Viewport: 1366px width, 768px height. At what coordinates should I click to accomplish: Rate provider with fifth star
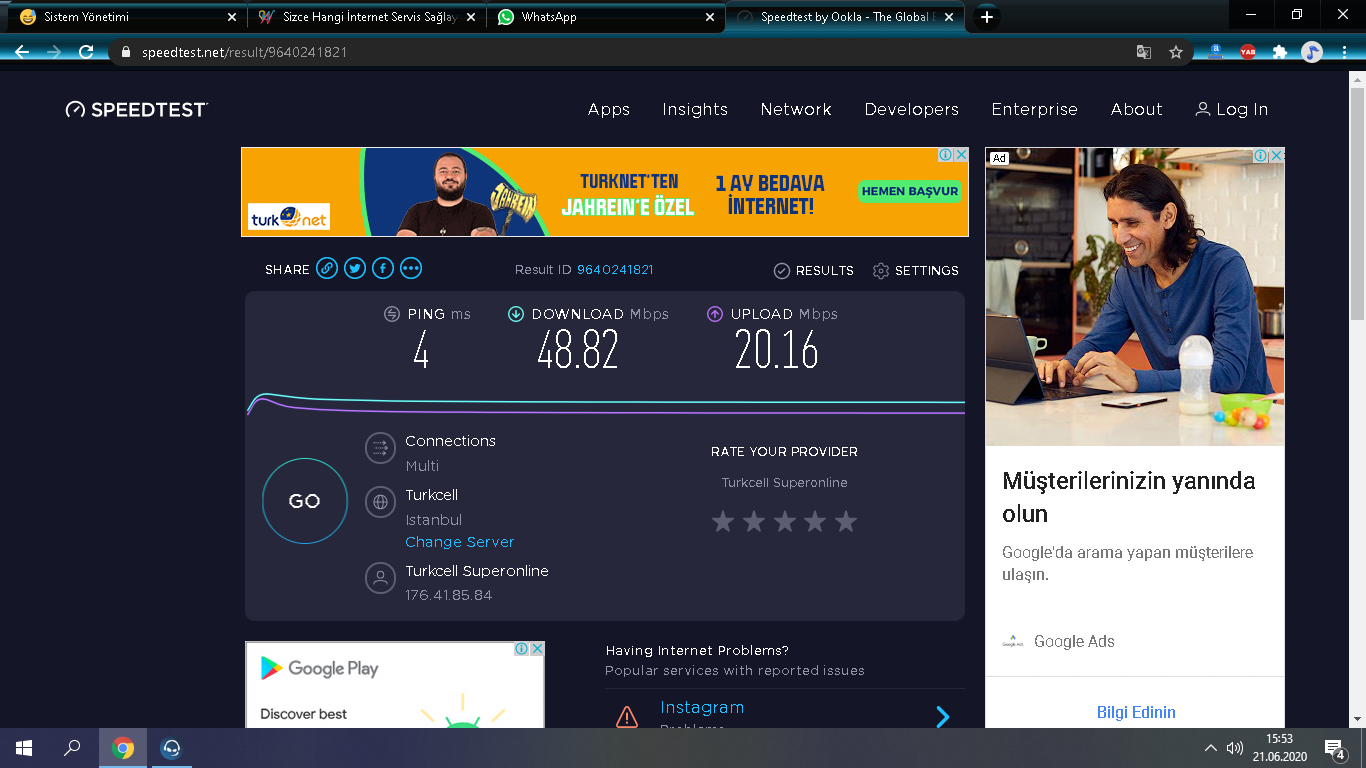coord(846,521)
